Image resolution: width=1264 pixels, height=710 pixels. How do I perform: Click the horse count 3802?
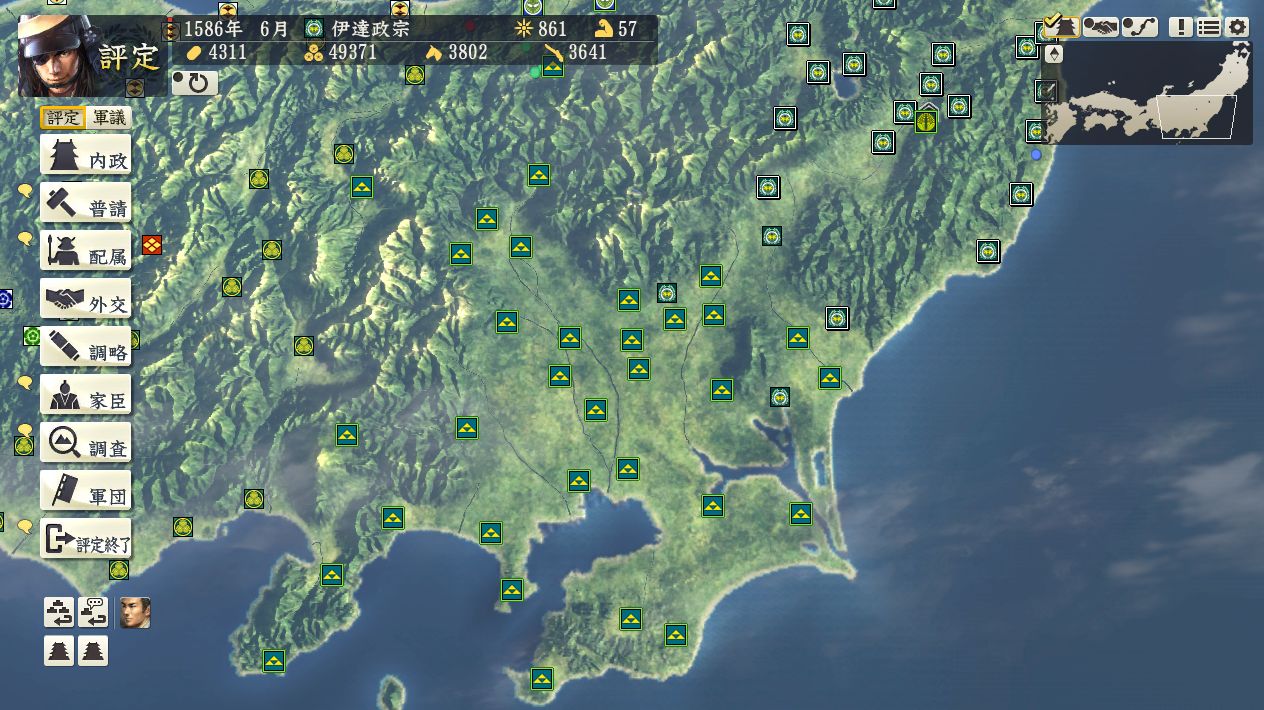(x=468, y=51)
